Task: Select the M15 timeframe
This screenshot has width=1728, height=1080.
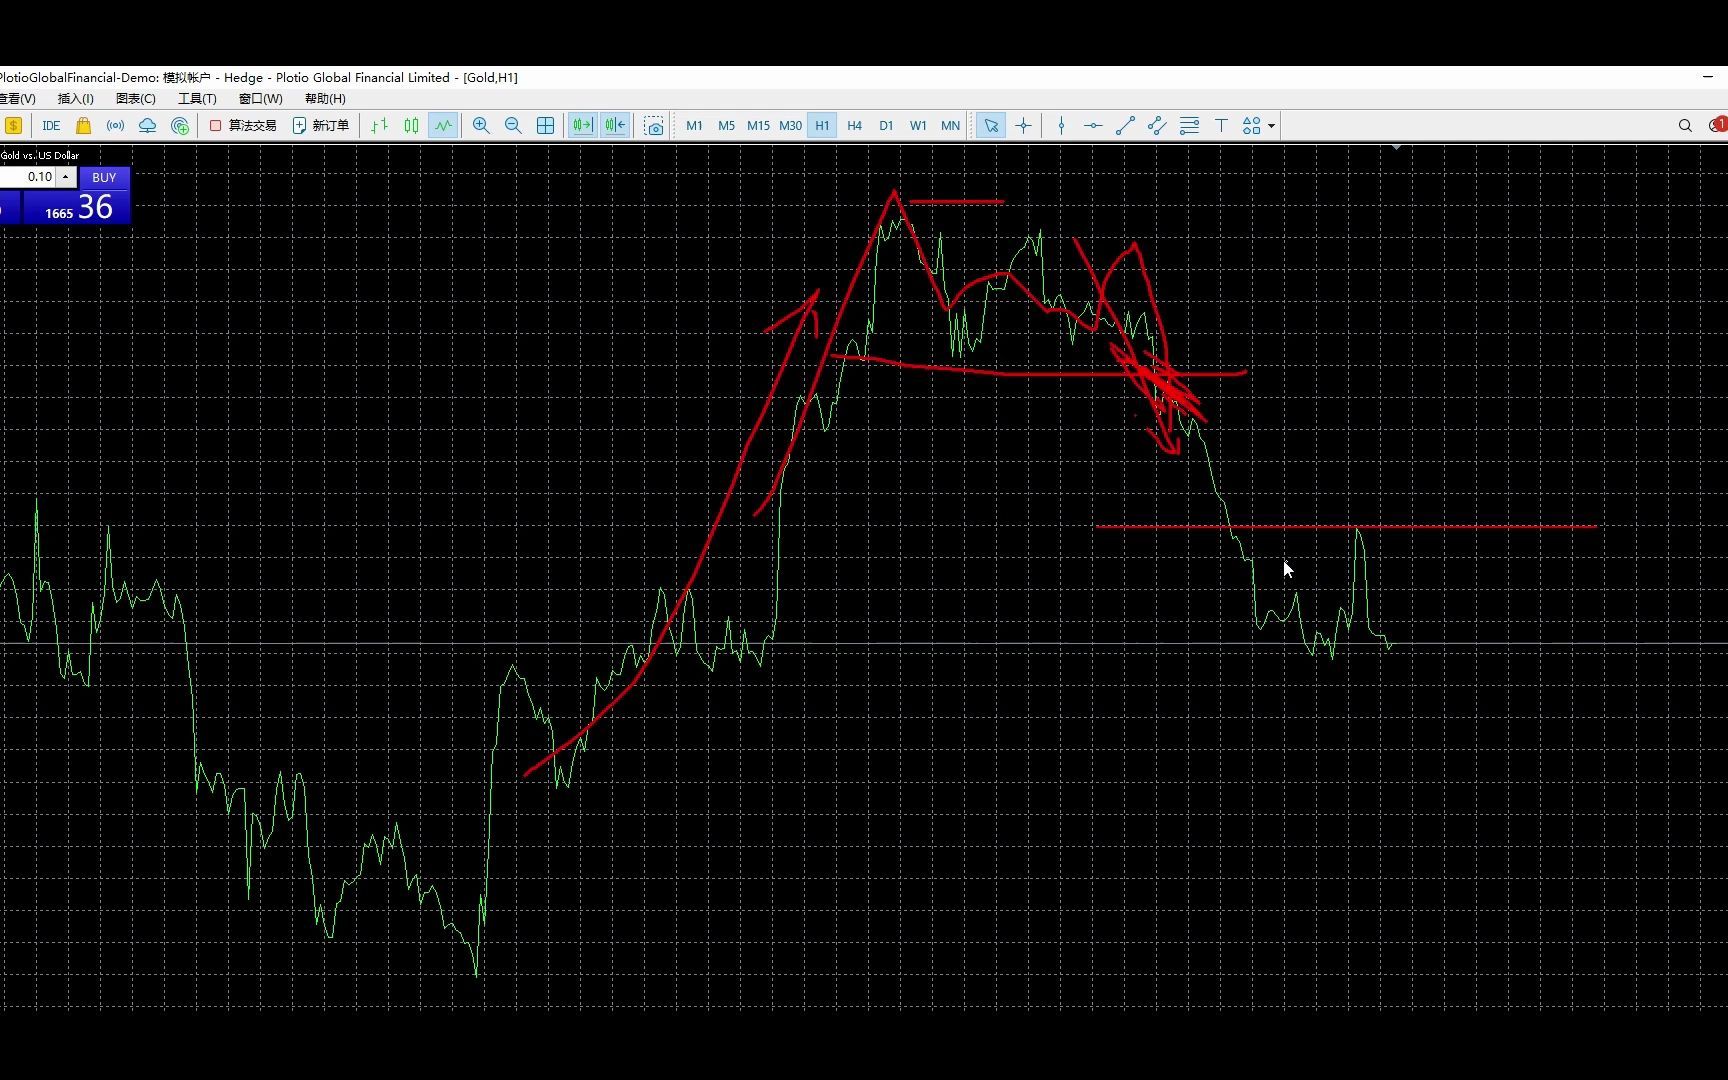Action: click(758, 125)
